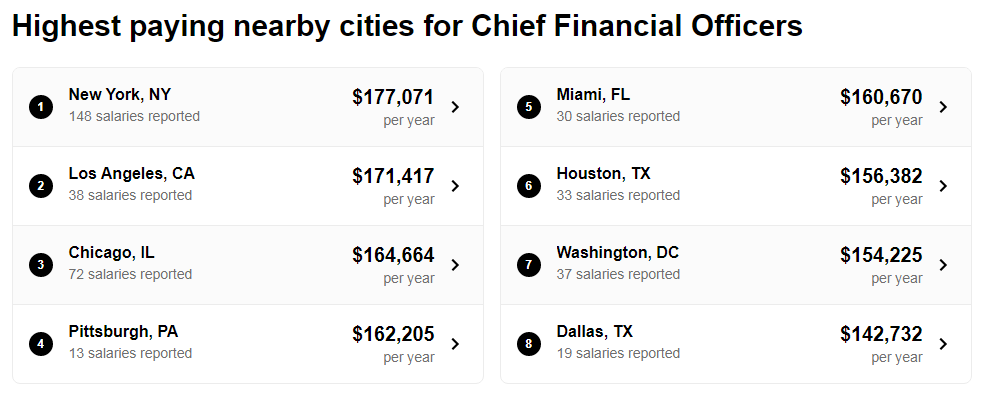Select the Houston, TX city name
The height and width of the screenshot is (394, 981).
pos(604,173)
